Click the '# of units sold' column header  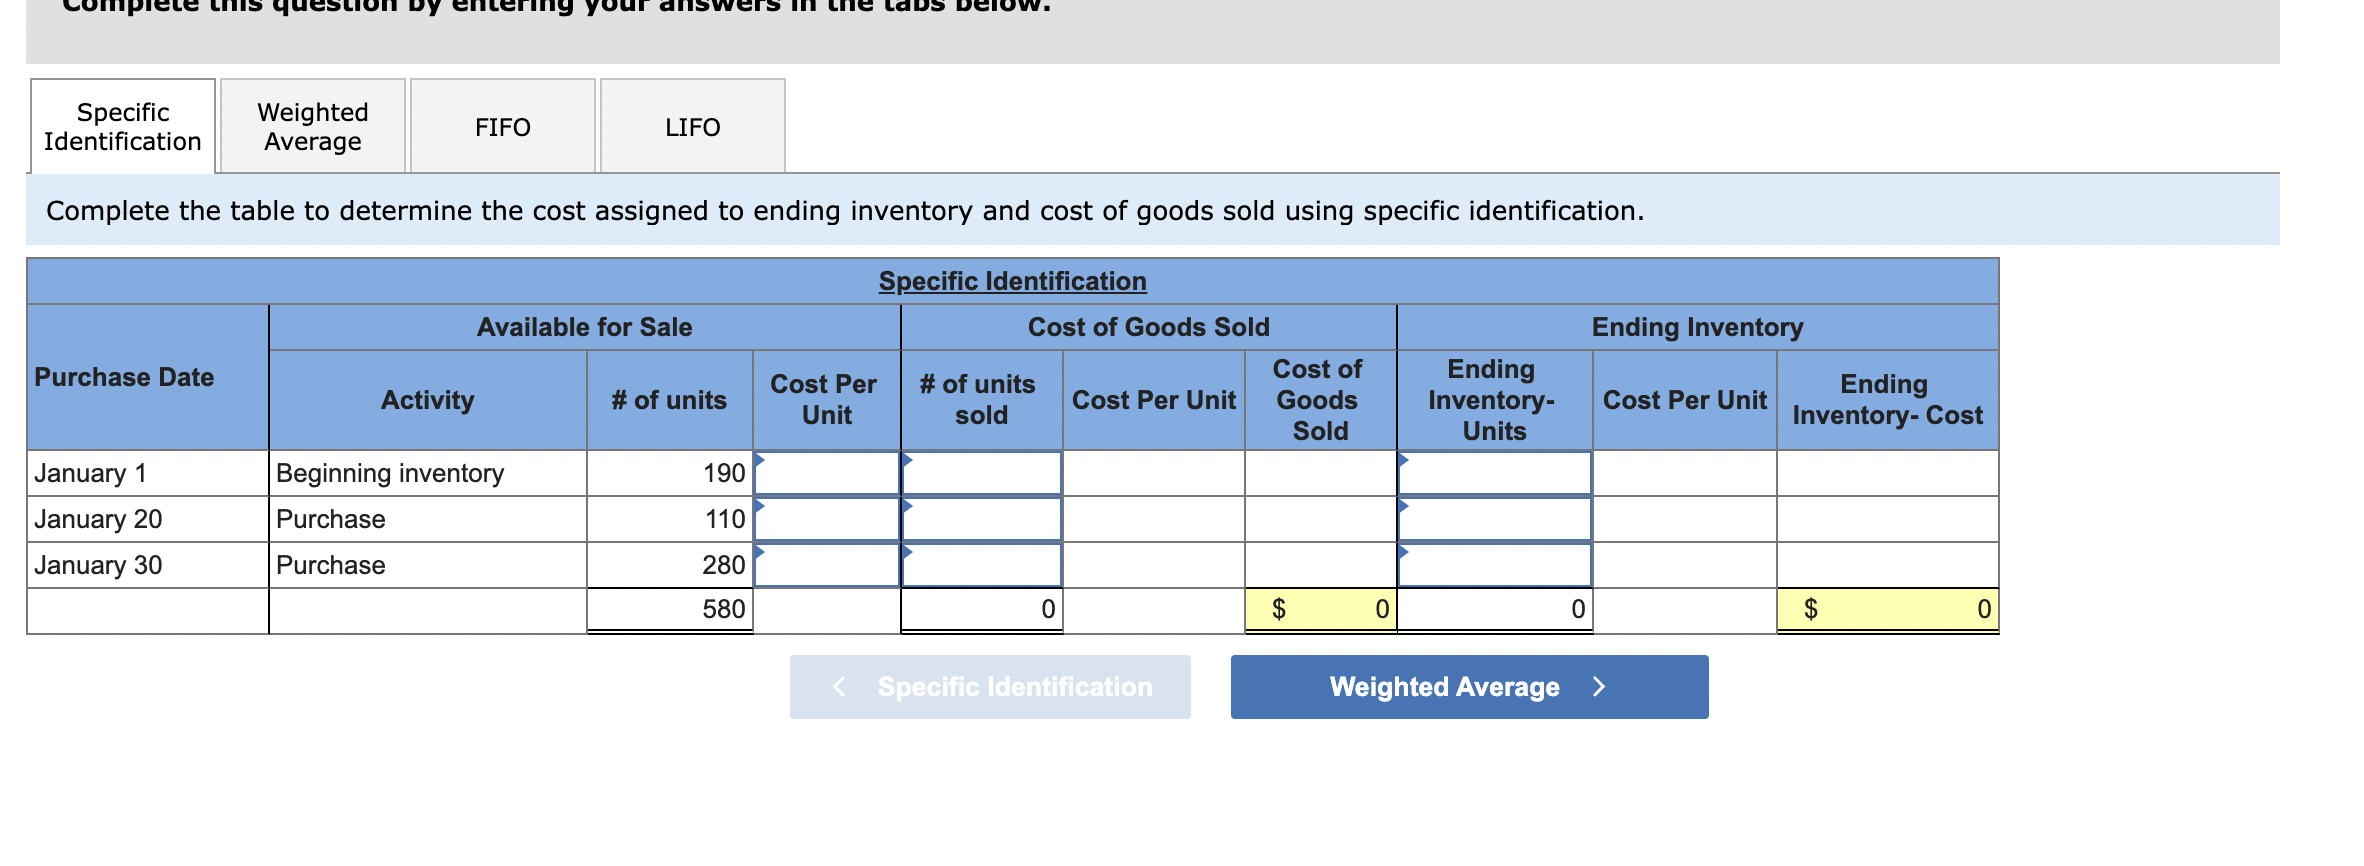tap(980, 399)
